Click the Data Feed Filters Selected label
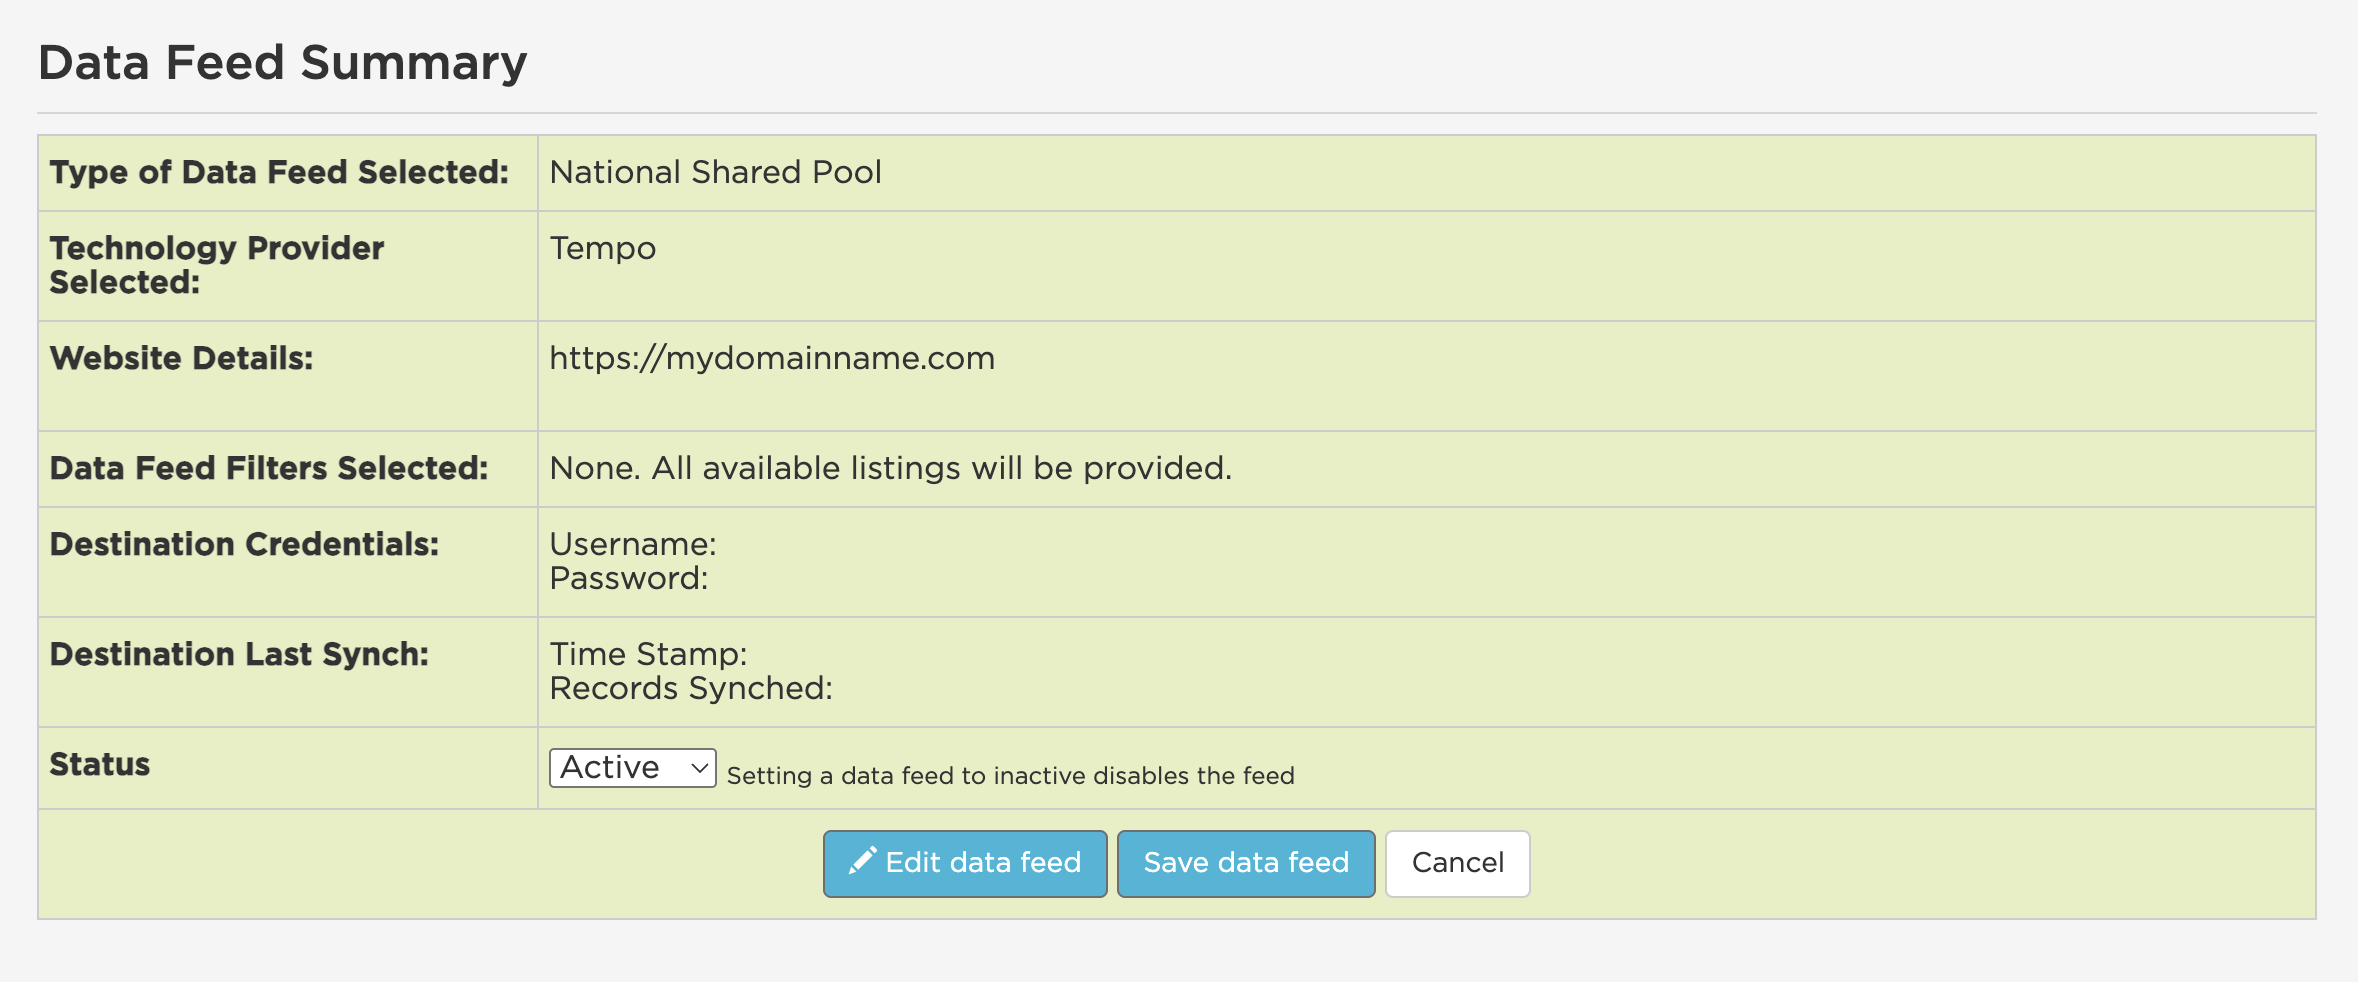2358x982 pixels. point(269,468)
